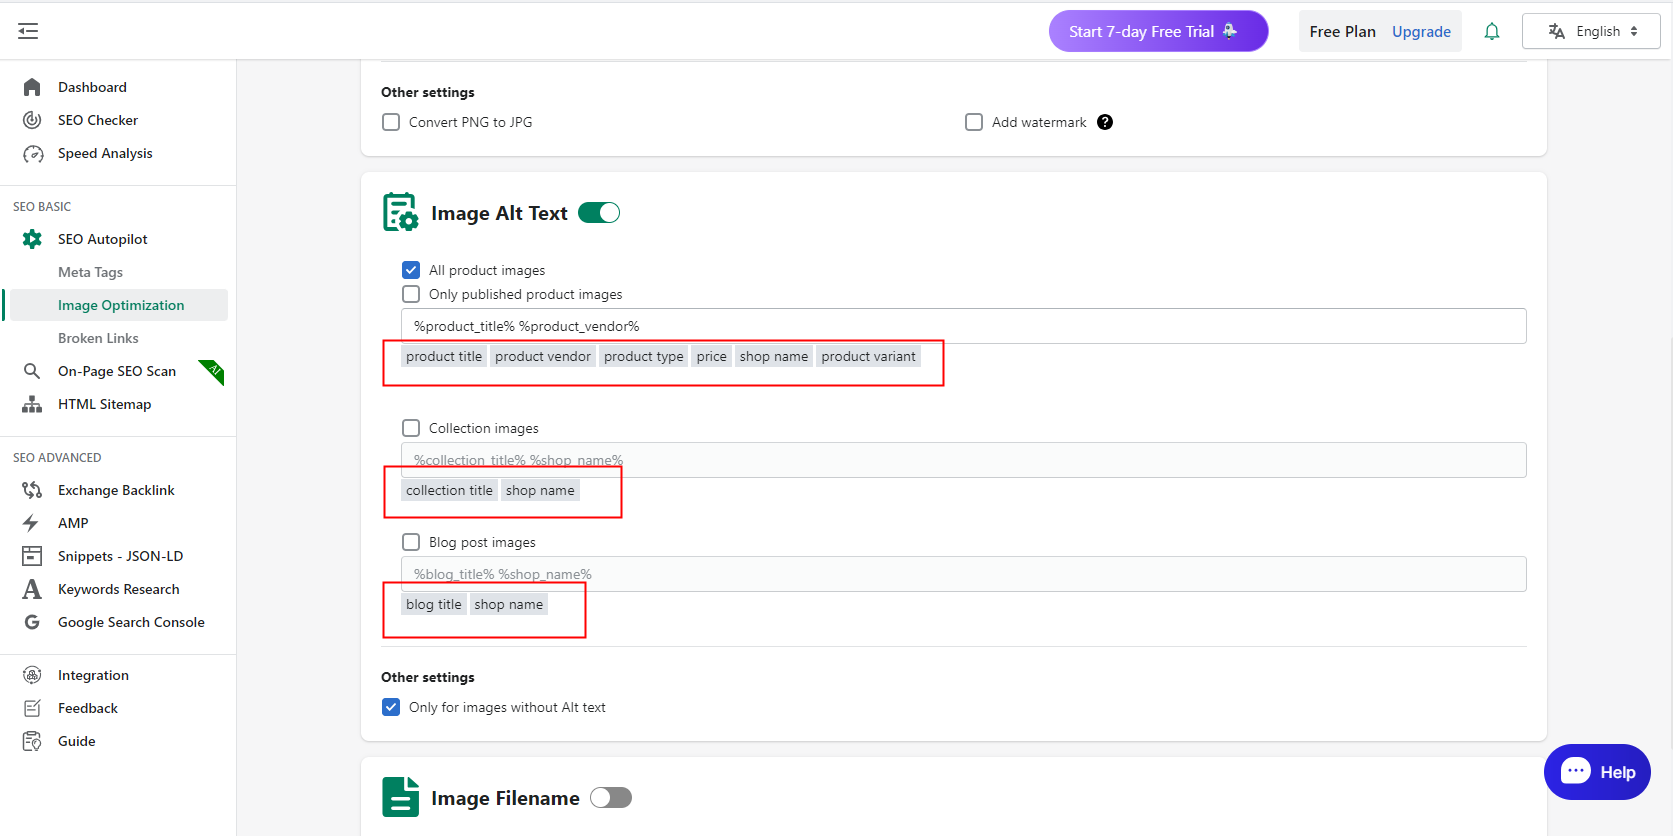
Task: Check Convert PNG to JPG
Action: pyautogui.click(x=391, y=122)
